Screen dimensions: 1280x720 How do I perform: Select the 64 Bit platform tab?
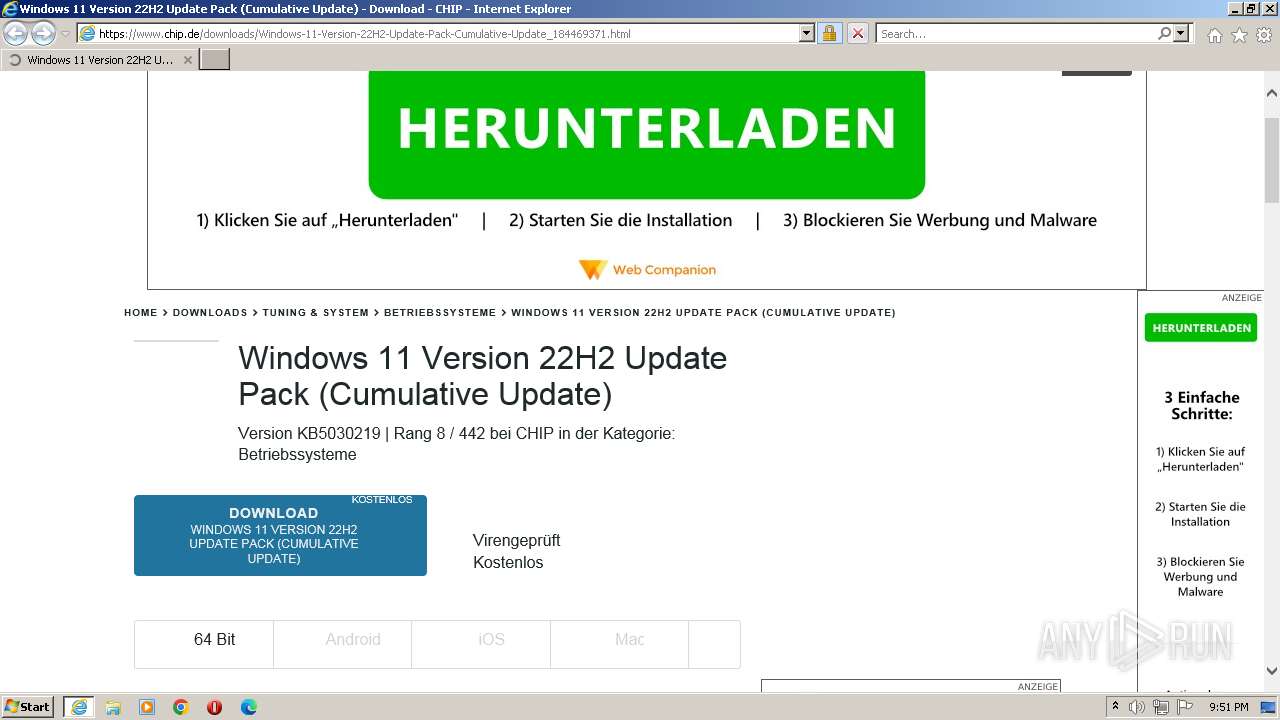coord(204,644)
